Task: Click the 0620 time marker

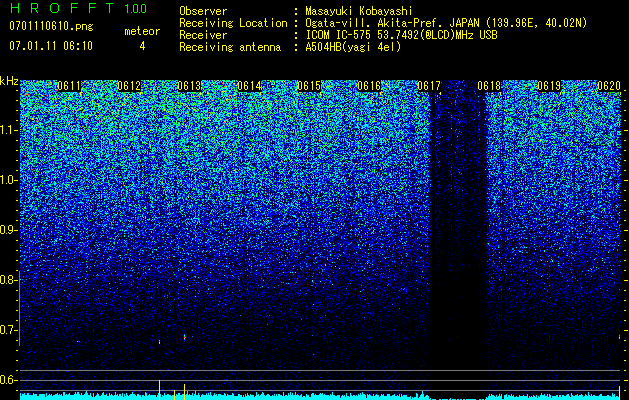Action: point(609,86)
